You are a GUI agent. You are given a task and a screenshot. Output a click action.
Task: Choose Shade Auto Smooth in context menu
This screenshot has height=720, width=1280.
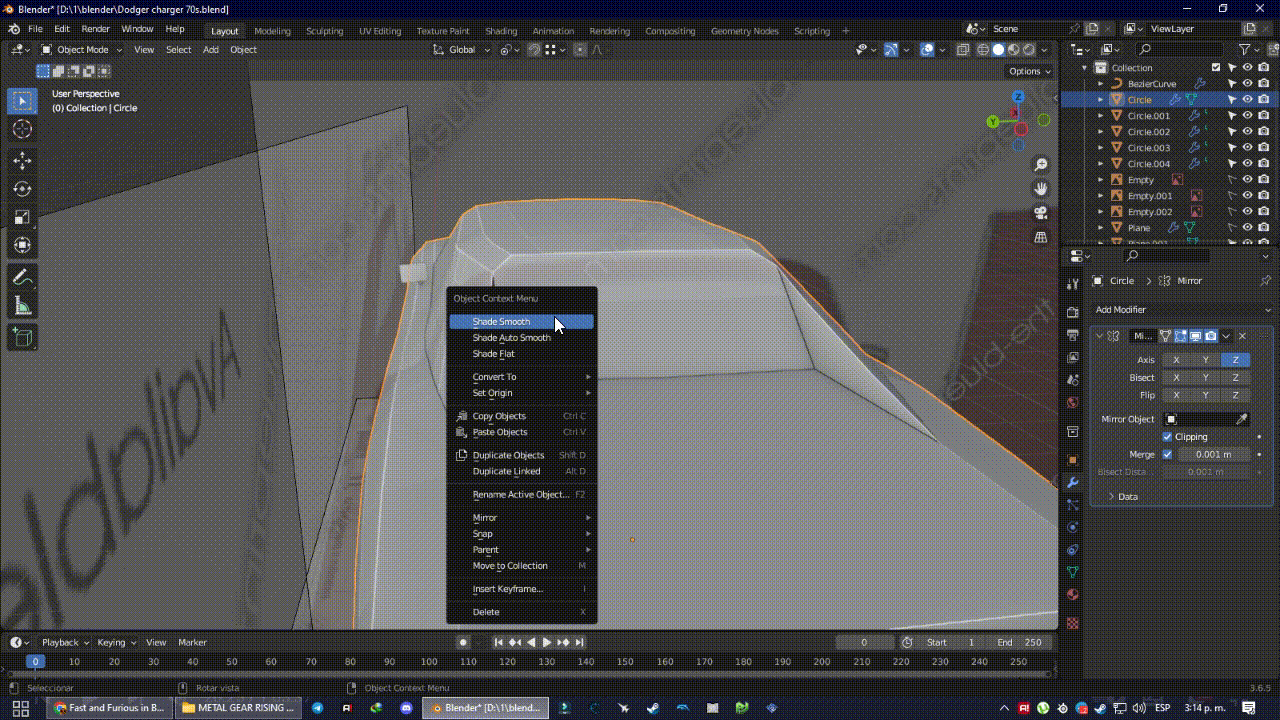click(x=521, y=338)
